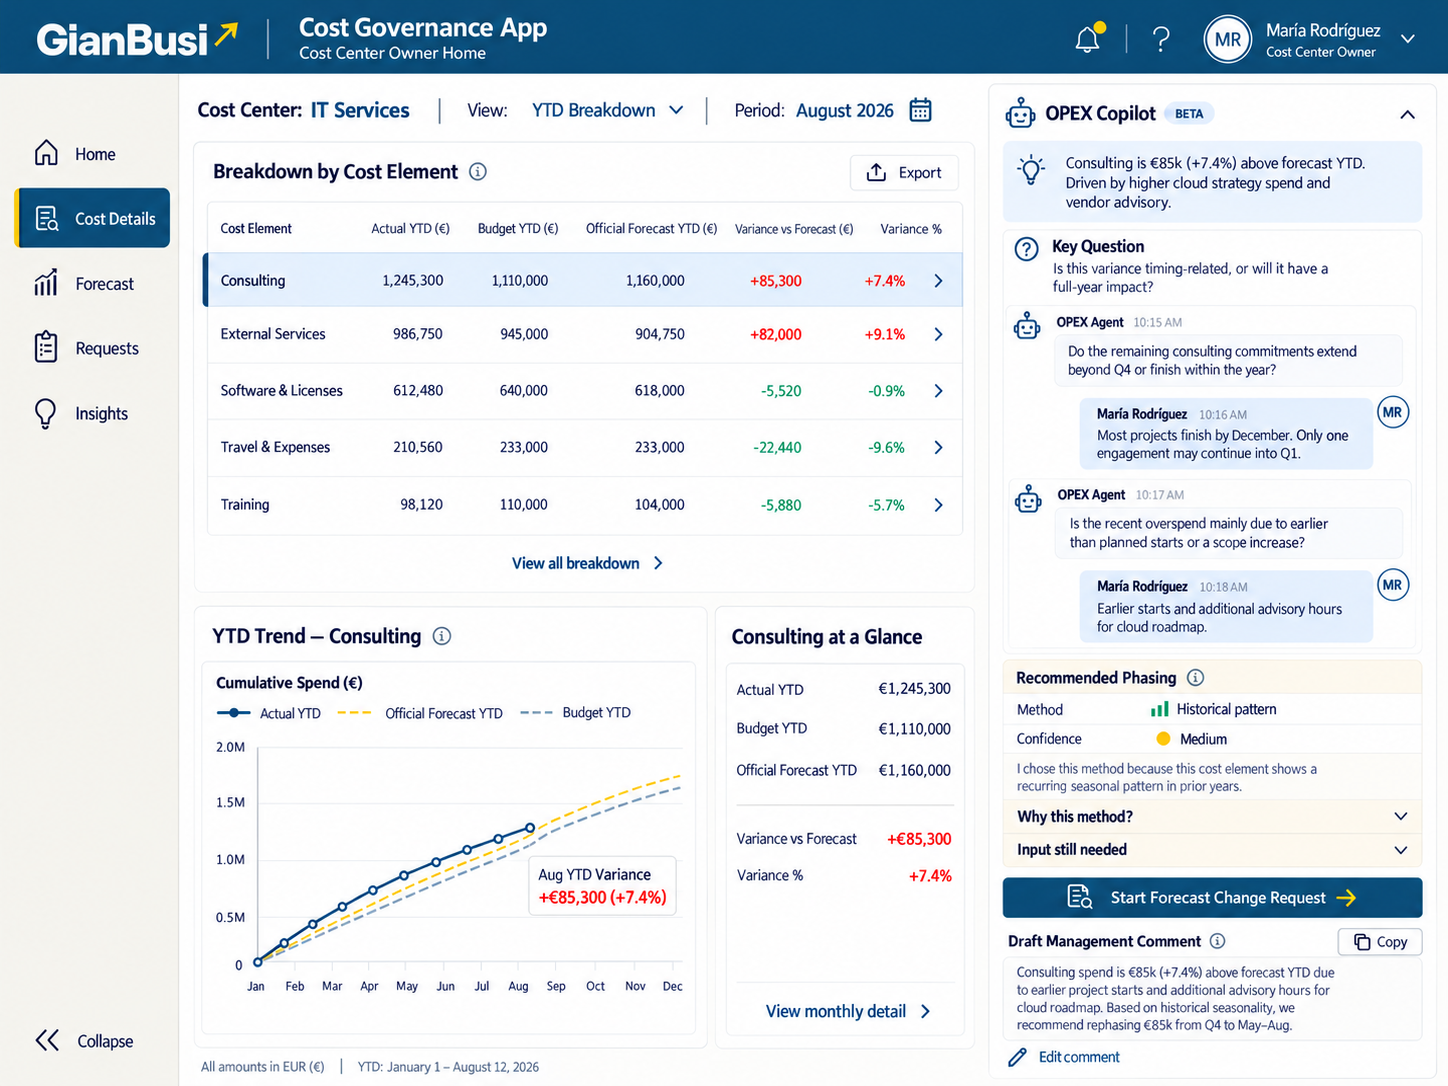Click the Actual YTD legend entry
The height and width of the screenshot is (1086, 1448).
pyautogui.click(x=269, y=713)
